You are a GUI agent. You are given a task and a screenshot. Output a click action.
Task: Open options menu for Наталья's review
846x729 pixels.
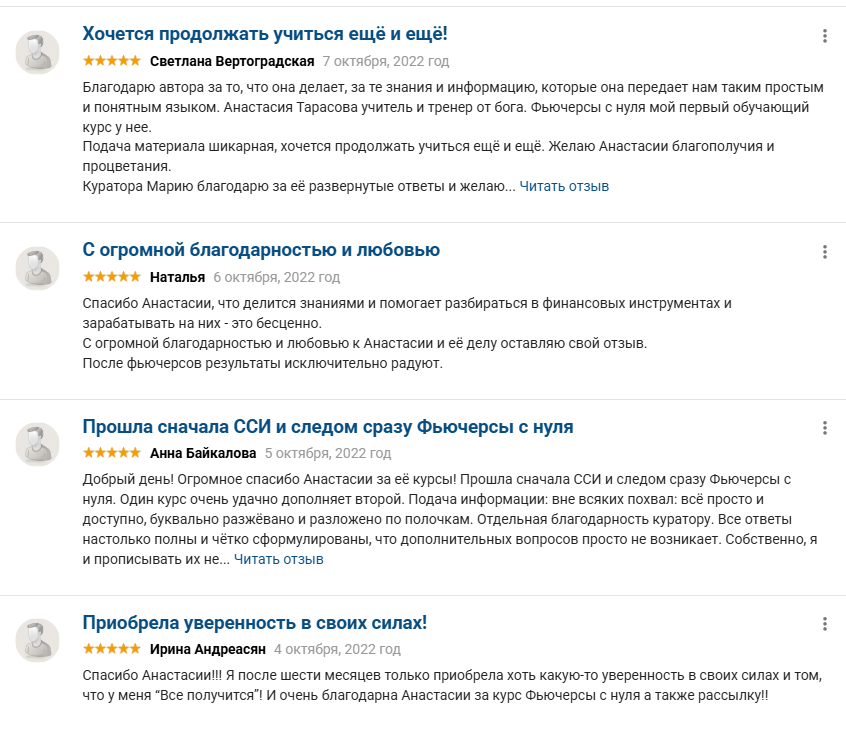click(825, 252)
